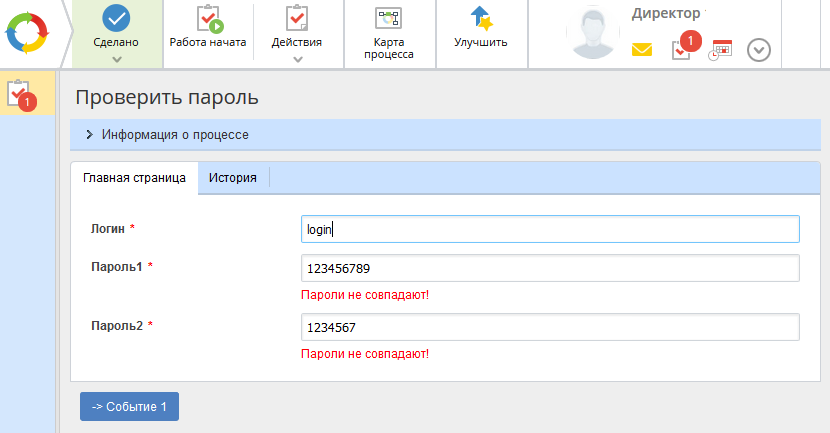
Task: Open messages via the yellow envelope icon
Action: pos(642,50)
